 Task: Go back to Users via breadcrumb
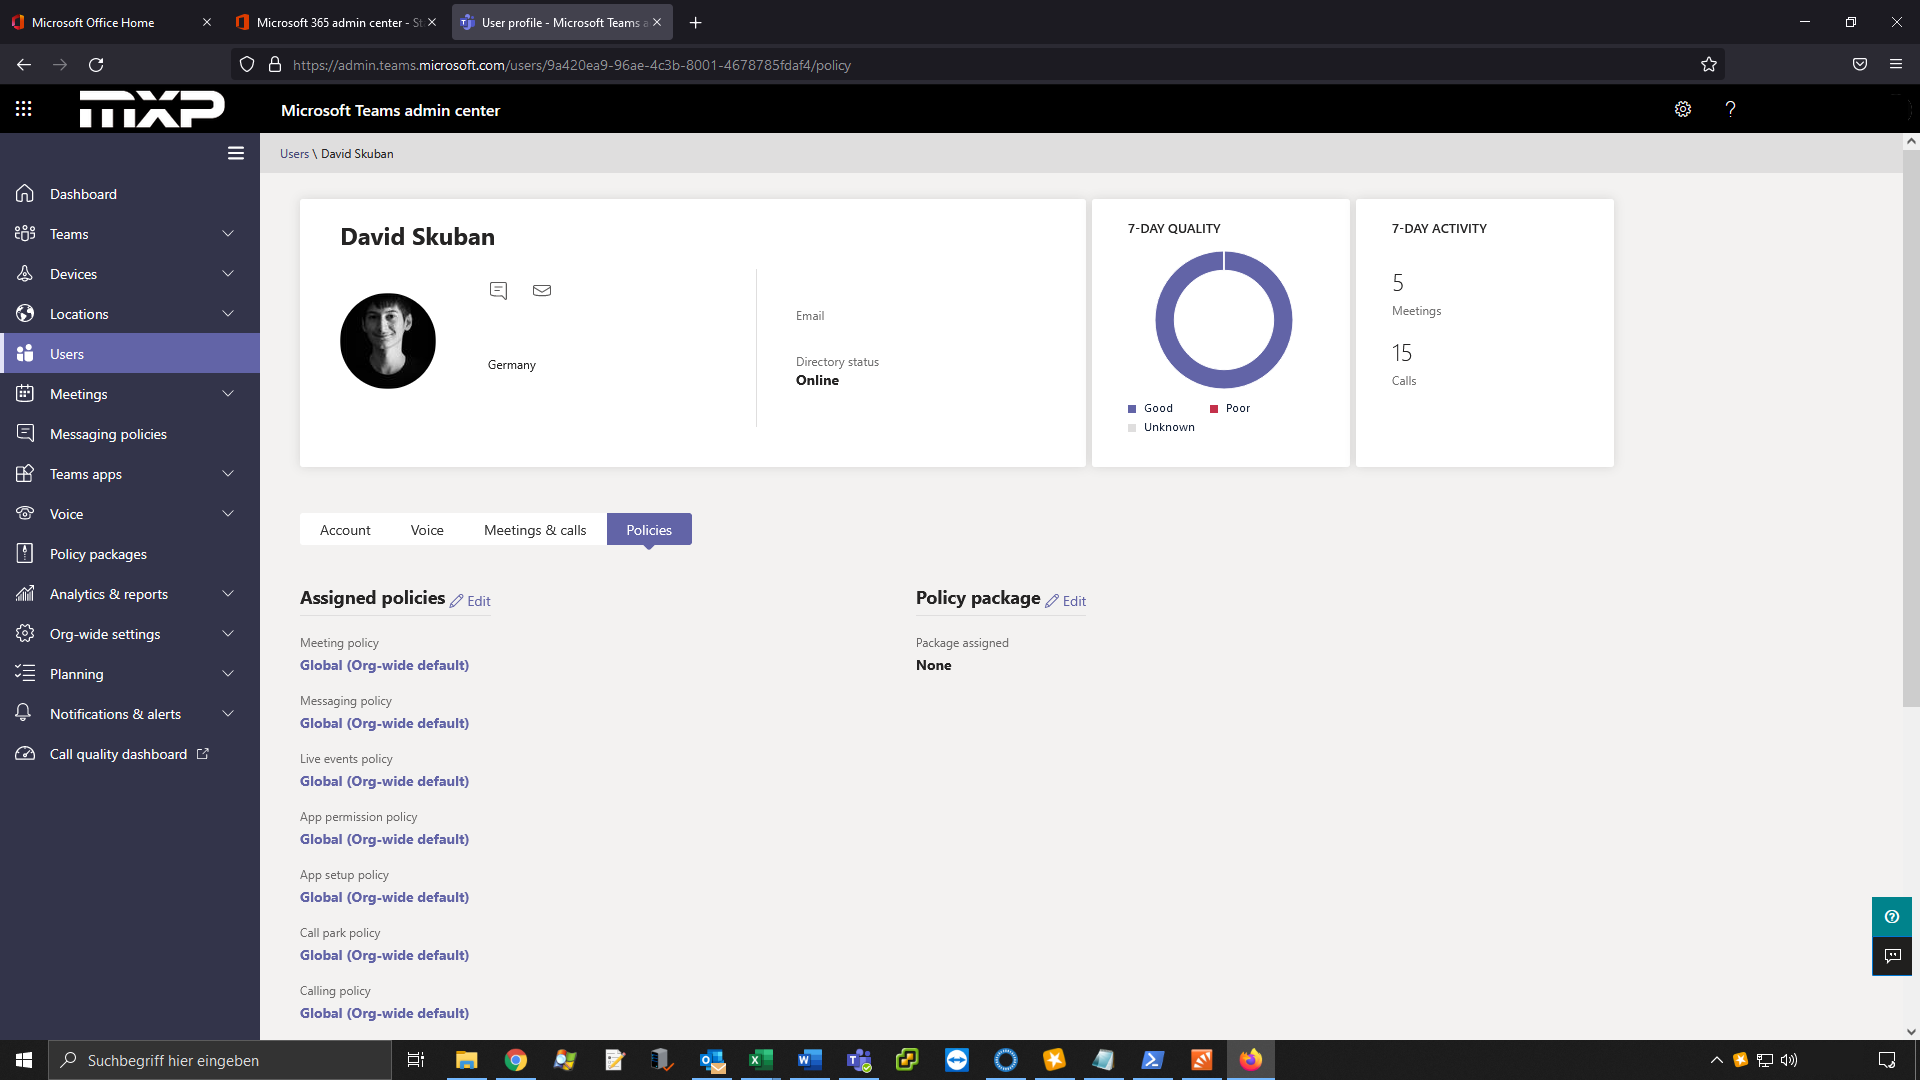coord(294,154)
